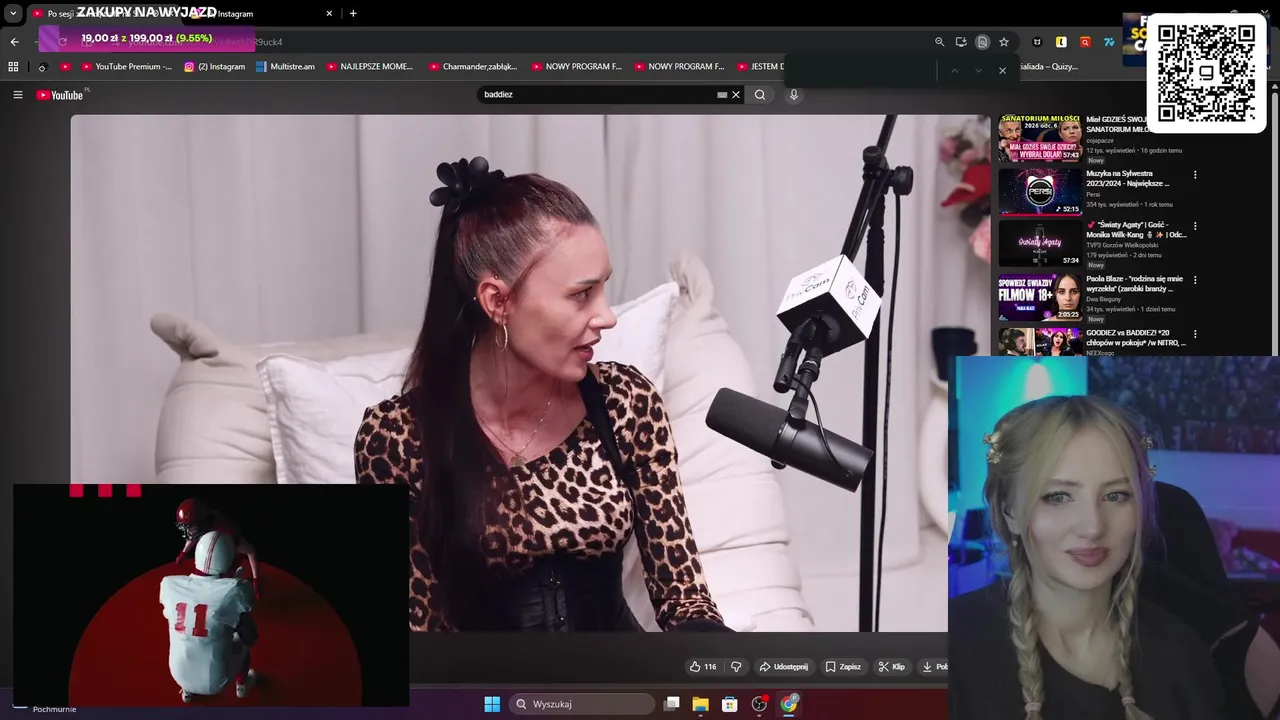Switch to Chrome in the taskbar
This screenshot has width=1280, height=720.
pyautogui.click(x=789, y=704)
